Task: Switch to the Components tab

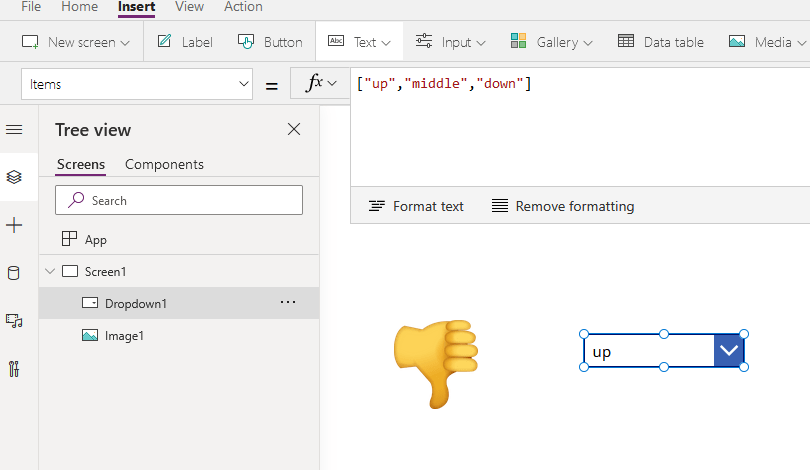Action: pyautogui.click(x=164, y=164)
